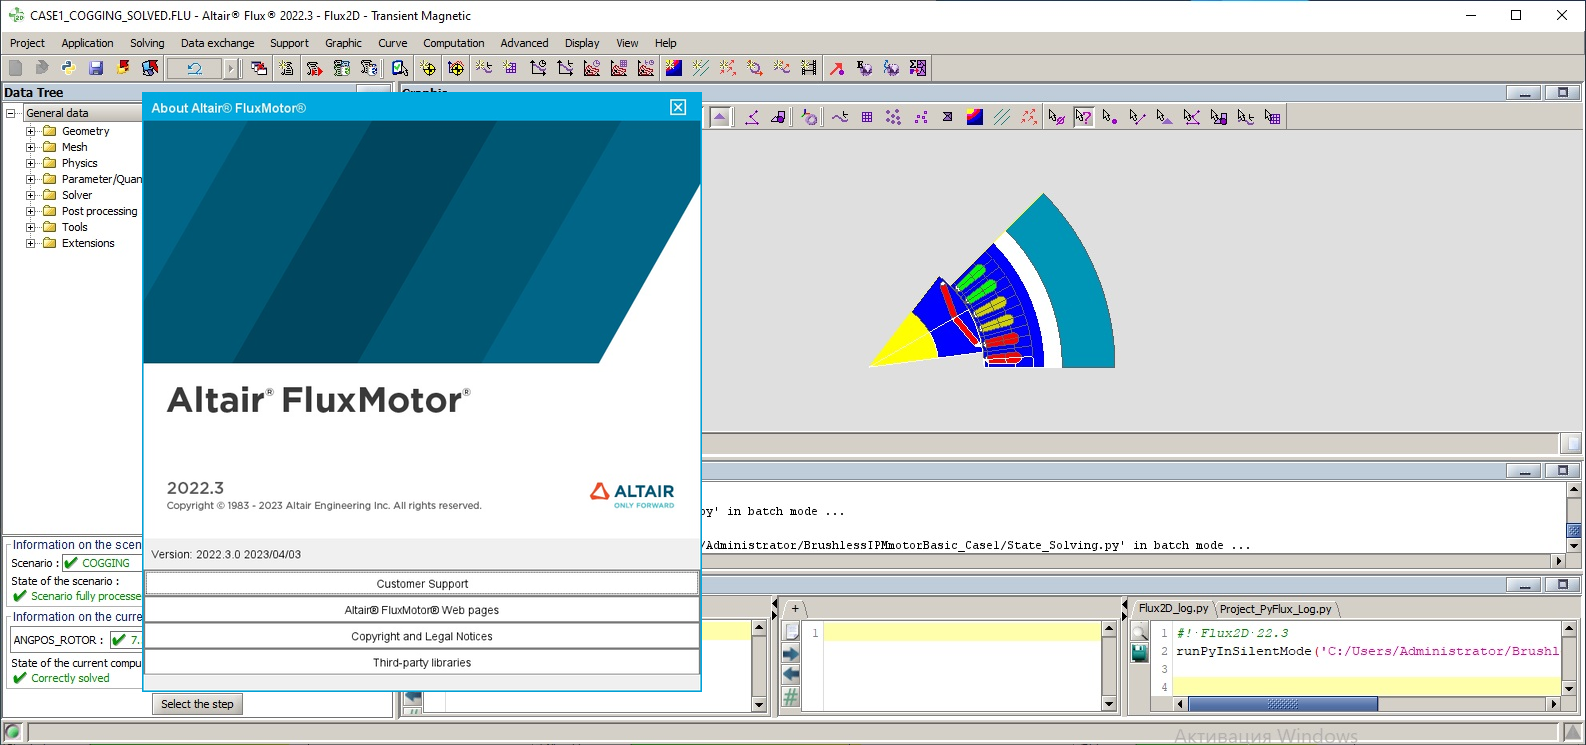
Task: Open the undo history dropdown arrow
Action: point(231,68)
